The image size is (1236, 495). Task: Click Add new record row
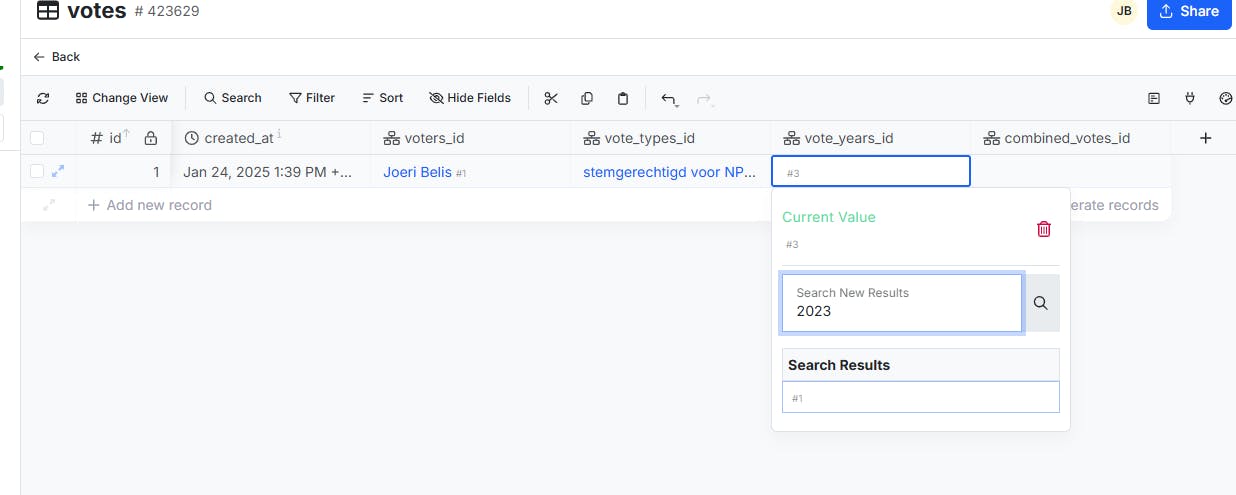(x=150, y=205)
